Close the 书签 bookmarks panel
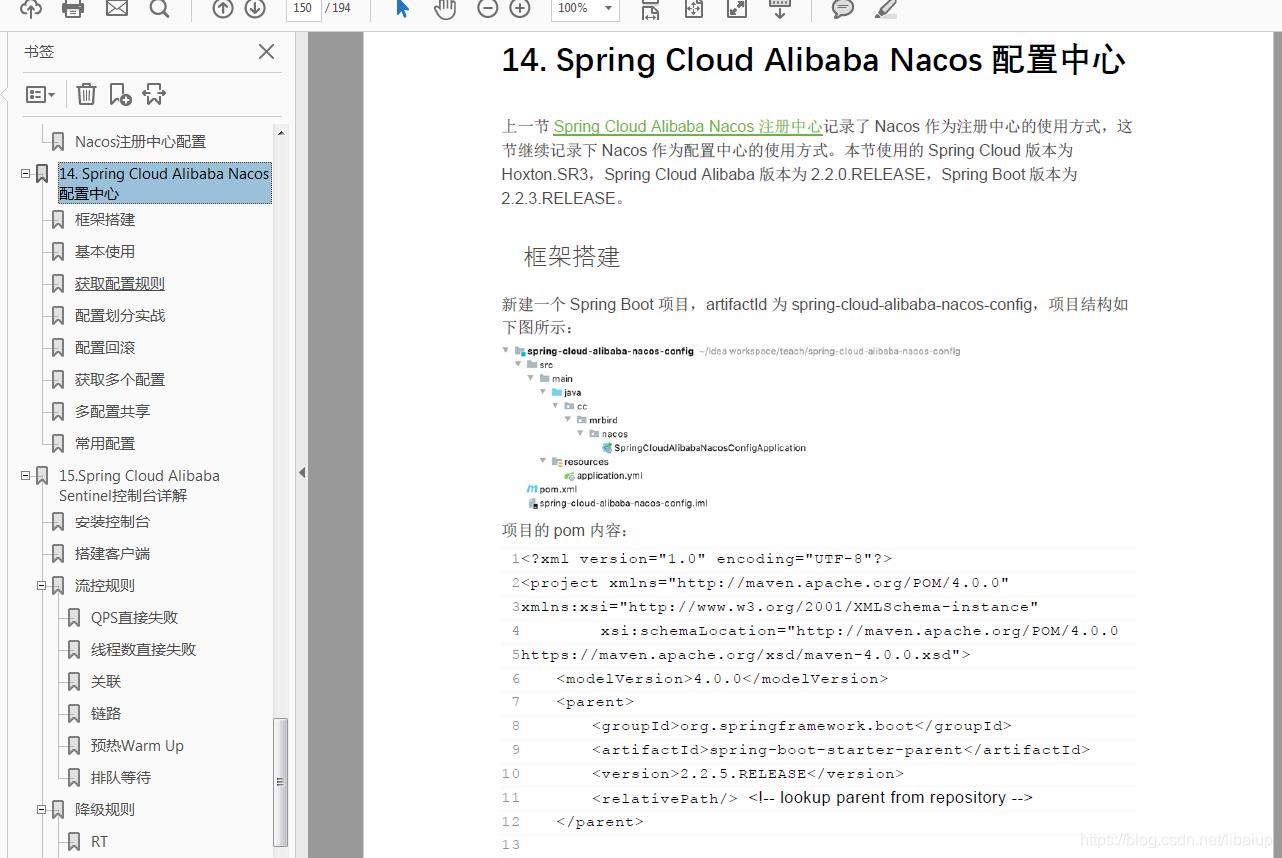The height and width of the screenshot is (858, 1282). [x=266, y=52]
